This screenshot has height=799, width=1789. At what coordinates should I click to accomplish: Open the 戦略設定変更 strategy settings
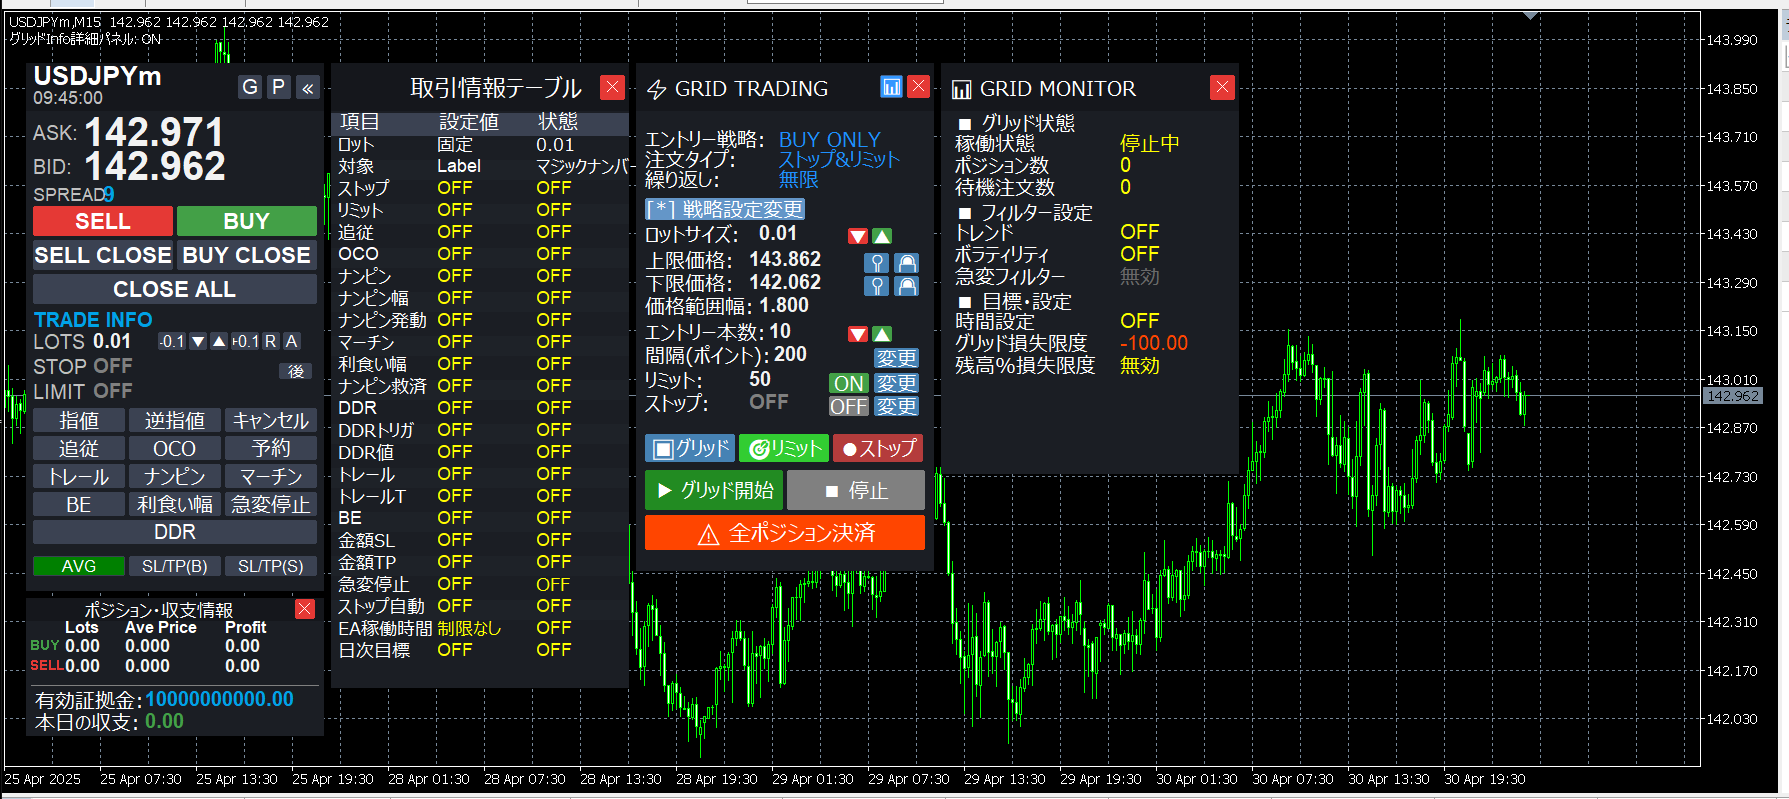pyautogui.click(x=725, y=209)
